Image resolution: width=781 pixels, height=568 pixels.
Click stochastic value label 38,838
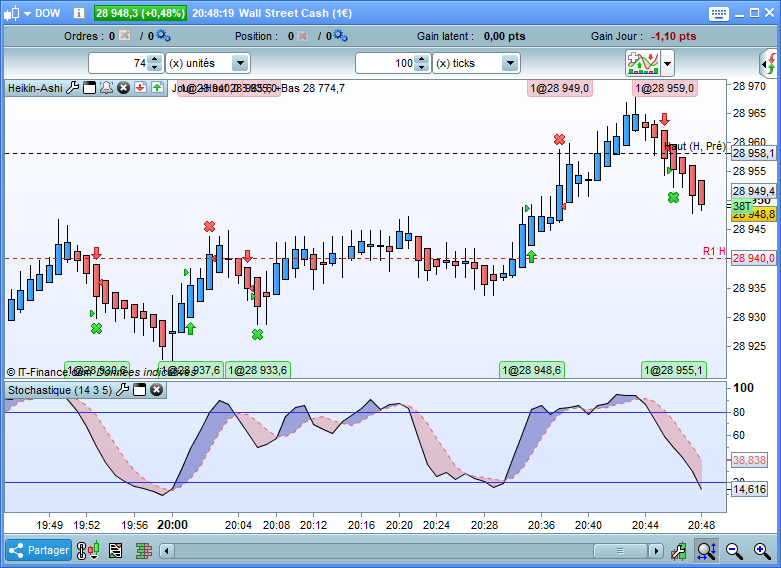click(749, 460)
